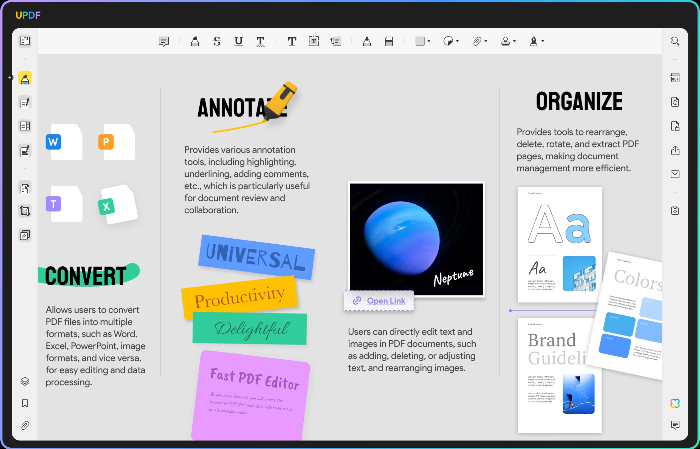The height and width of the screenshot is (449, 700).
Task: Click the Excel file icon
Action: pyautogui.click(x=118, y=204)
